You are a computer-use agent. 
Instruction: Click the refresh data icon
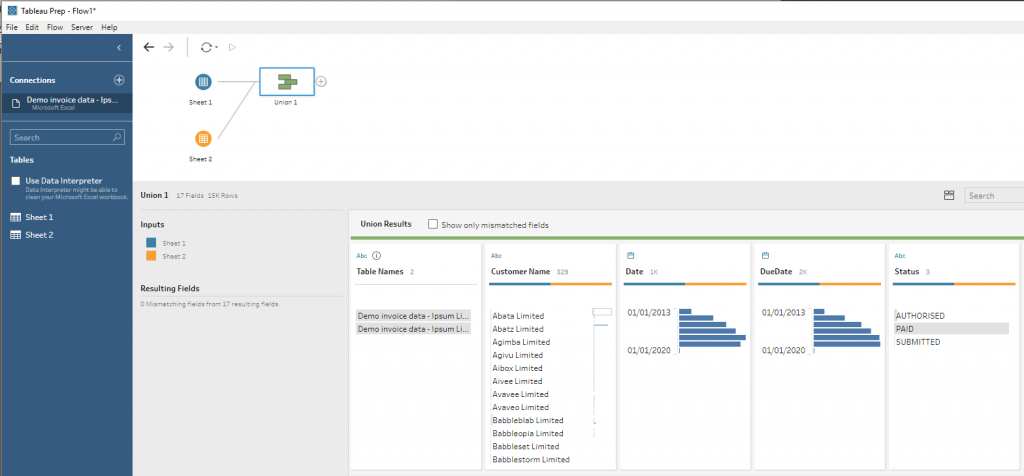(206, 47)
